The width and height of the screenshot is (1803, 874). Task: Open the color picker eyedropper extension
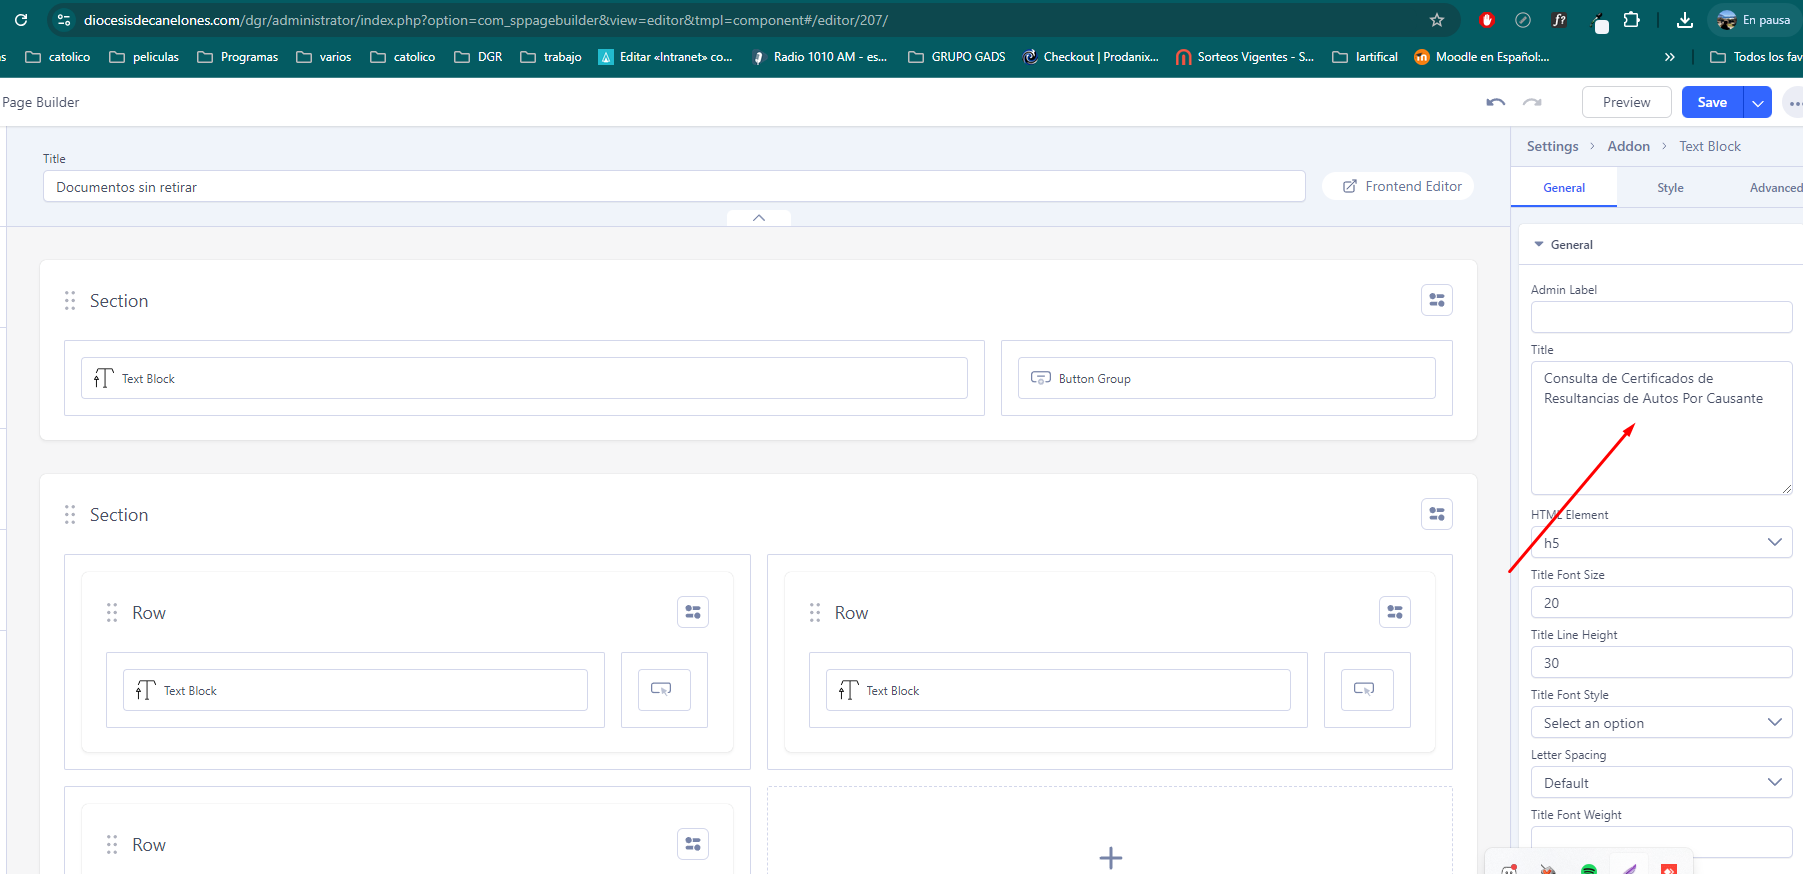click(1600, 22)
